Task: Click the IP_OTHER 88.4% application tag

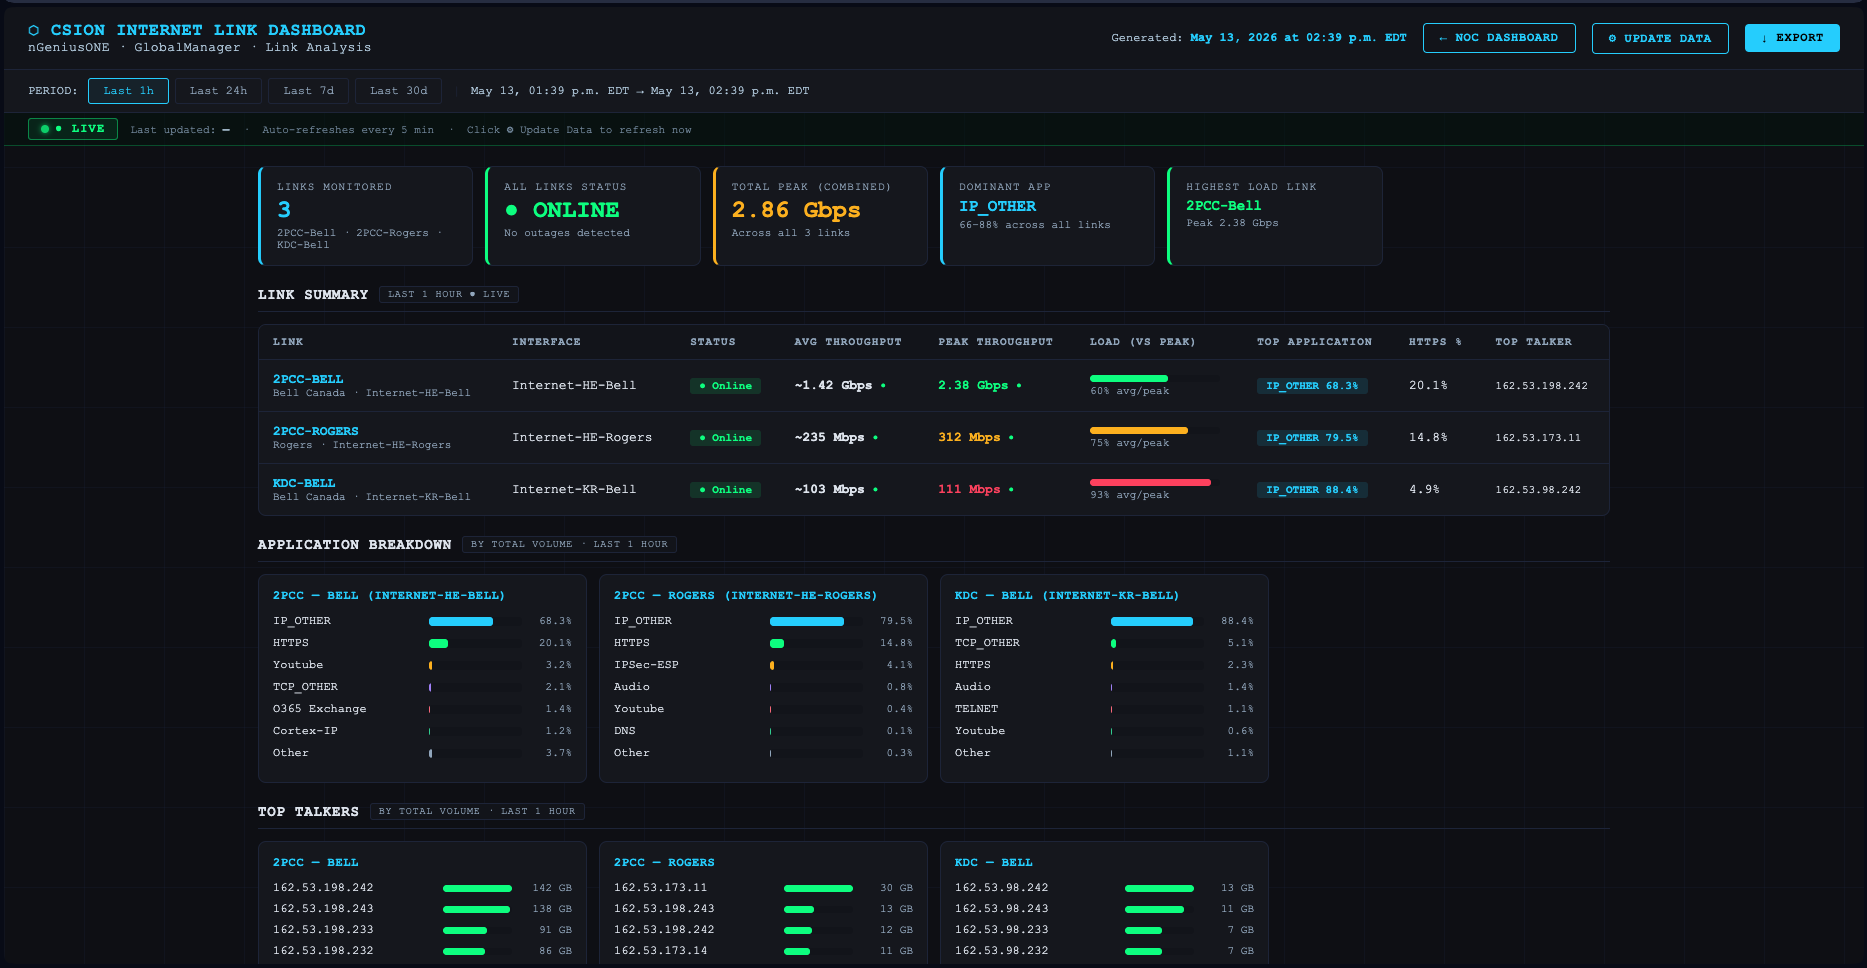Action: click(x=1312, y=490)
